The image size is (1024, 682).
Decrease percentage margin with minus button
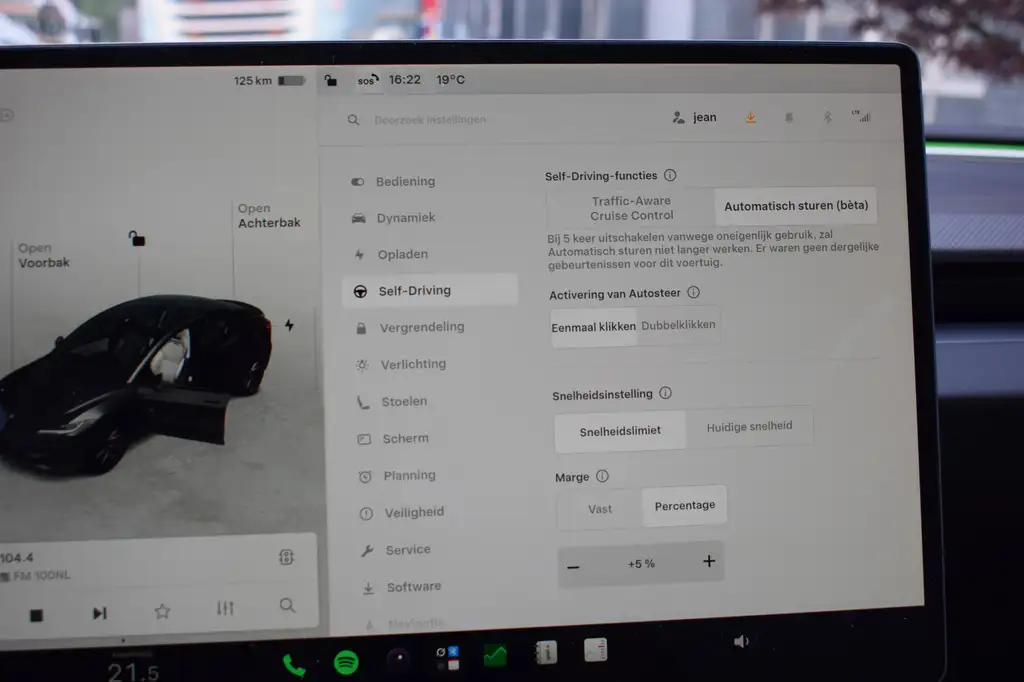click(x=573, y=567)
